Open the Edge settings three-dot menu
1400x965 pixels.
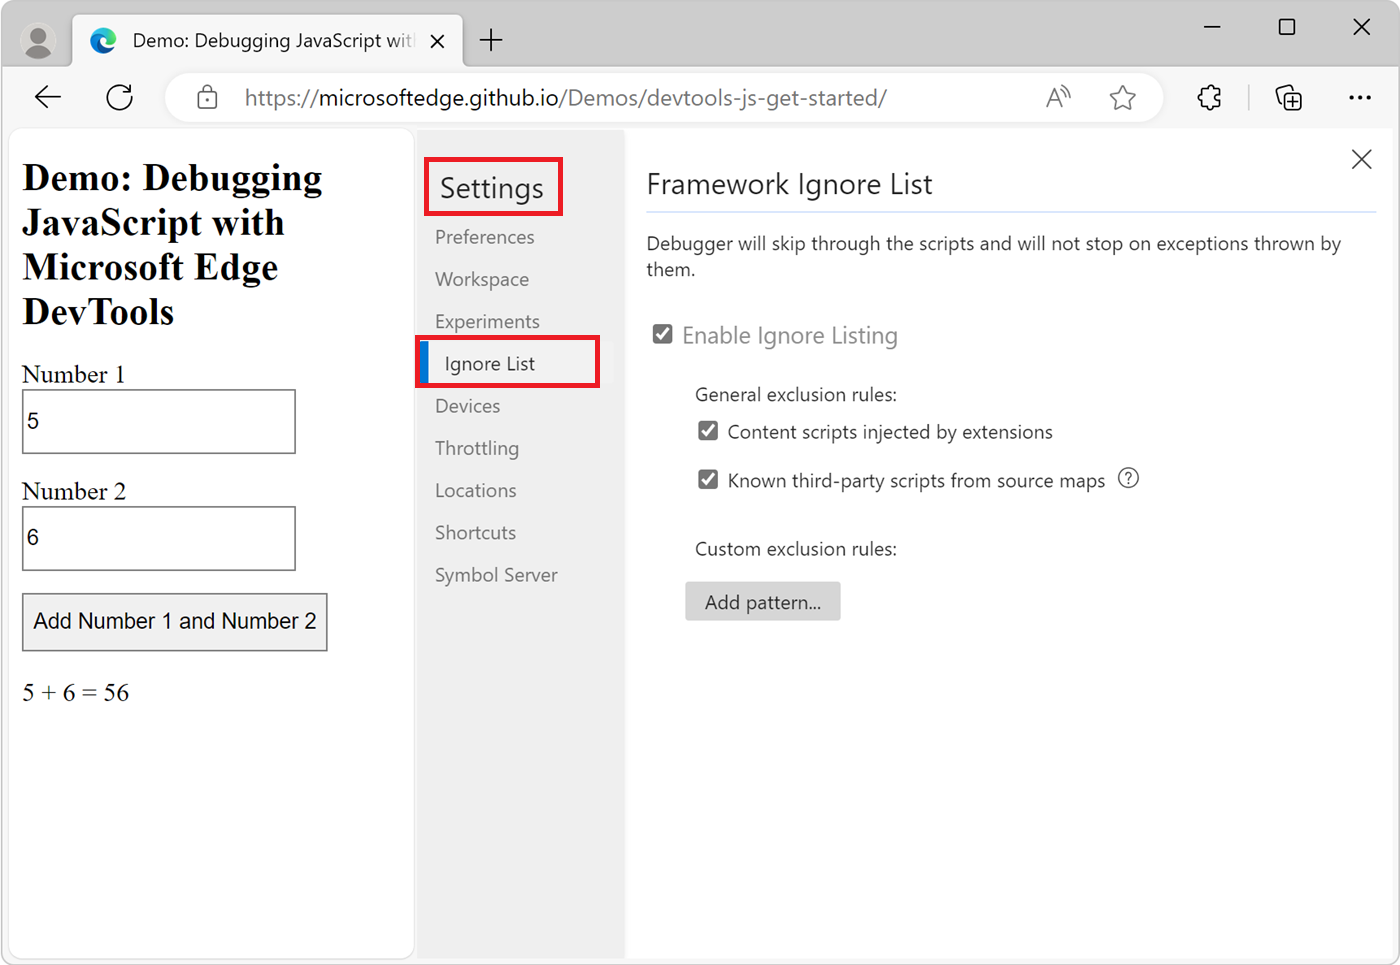coord(1361,97)
